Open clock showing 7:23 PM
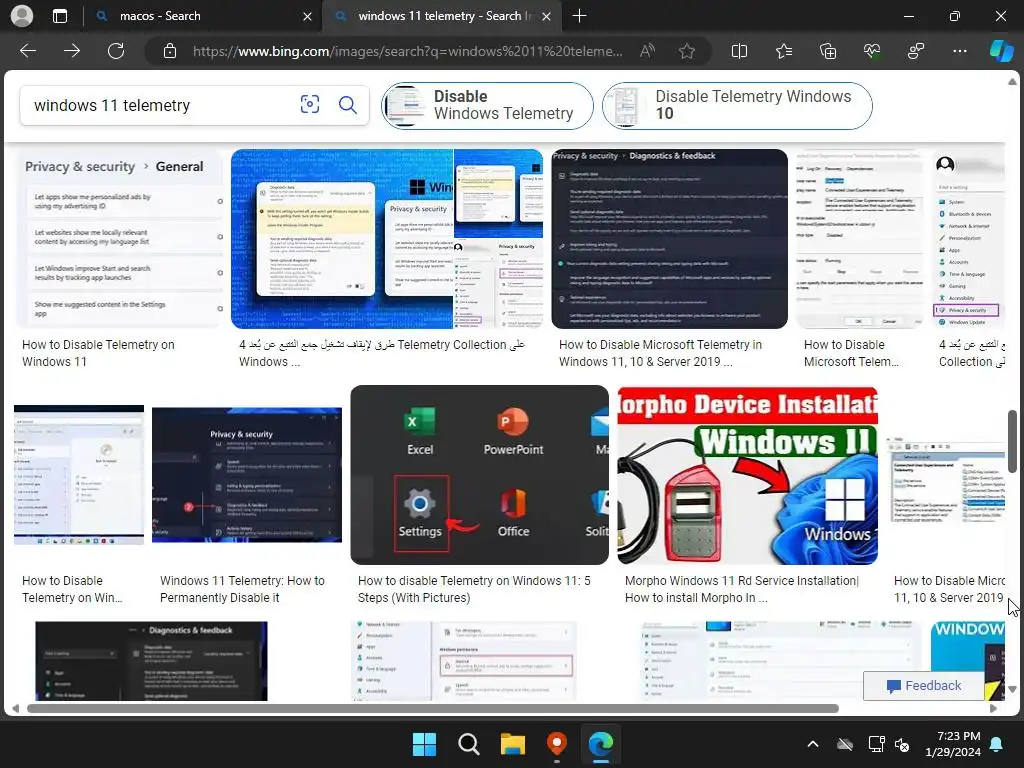The width and height of the screenshot is (1024, 768). tap(953, 744)
